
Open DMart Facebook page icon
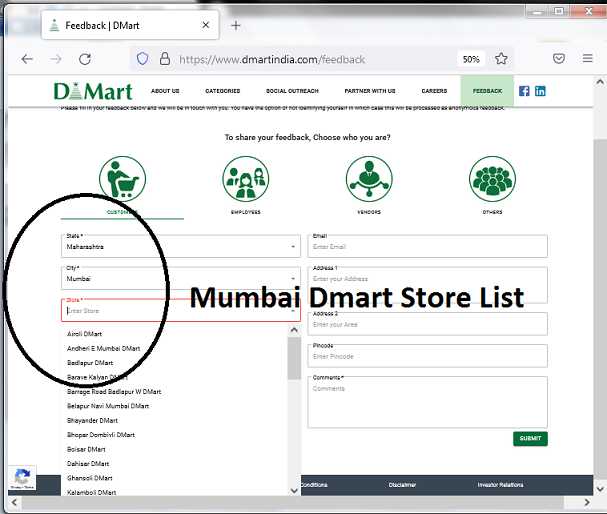click(x=524, y=91)
